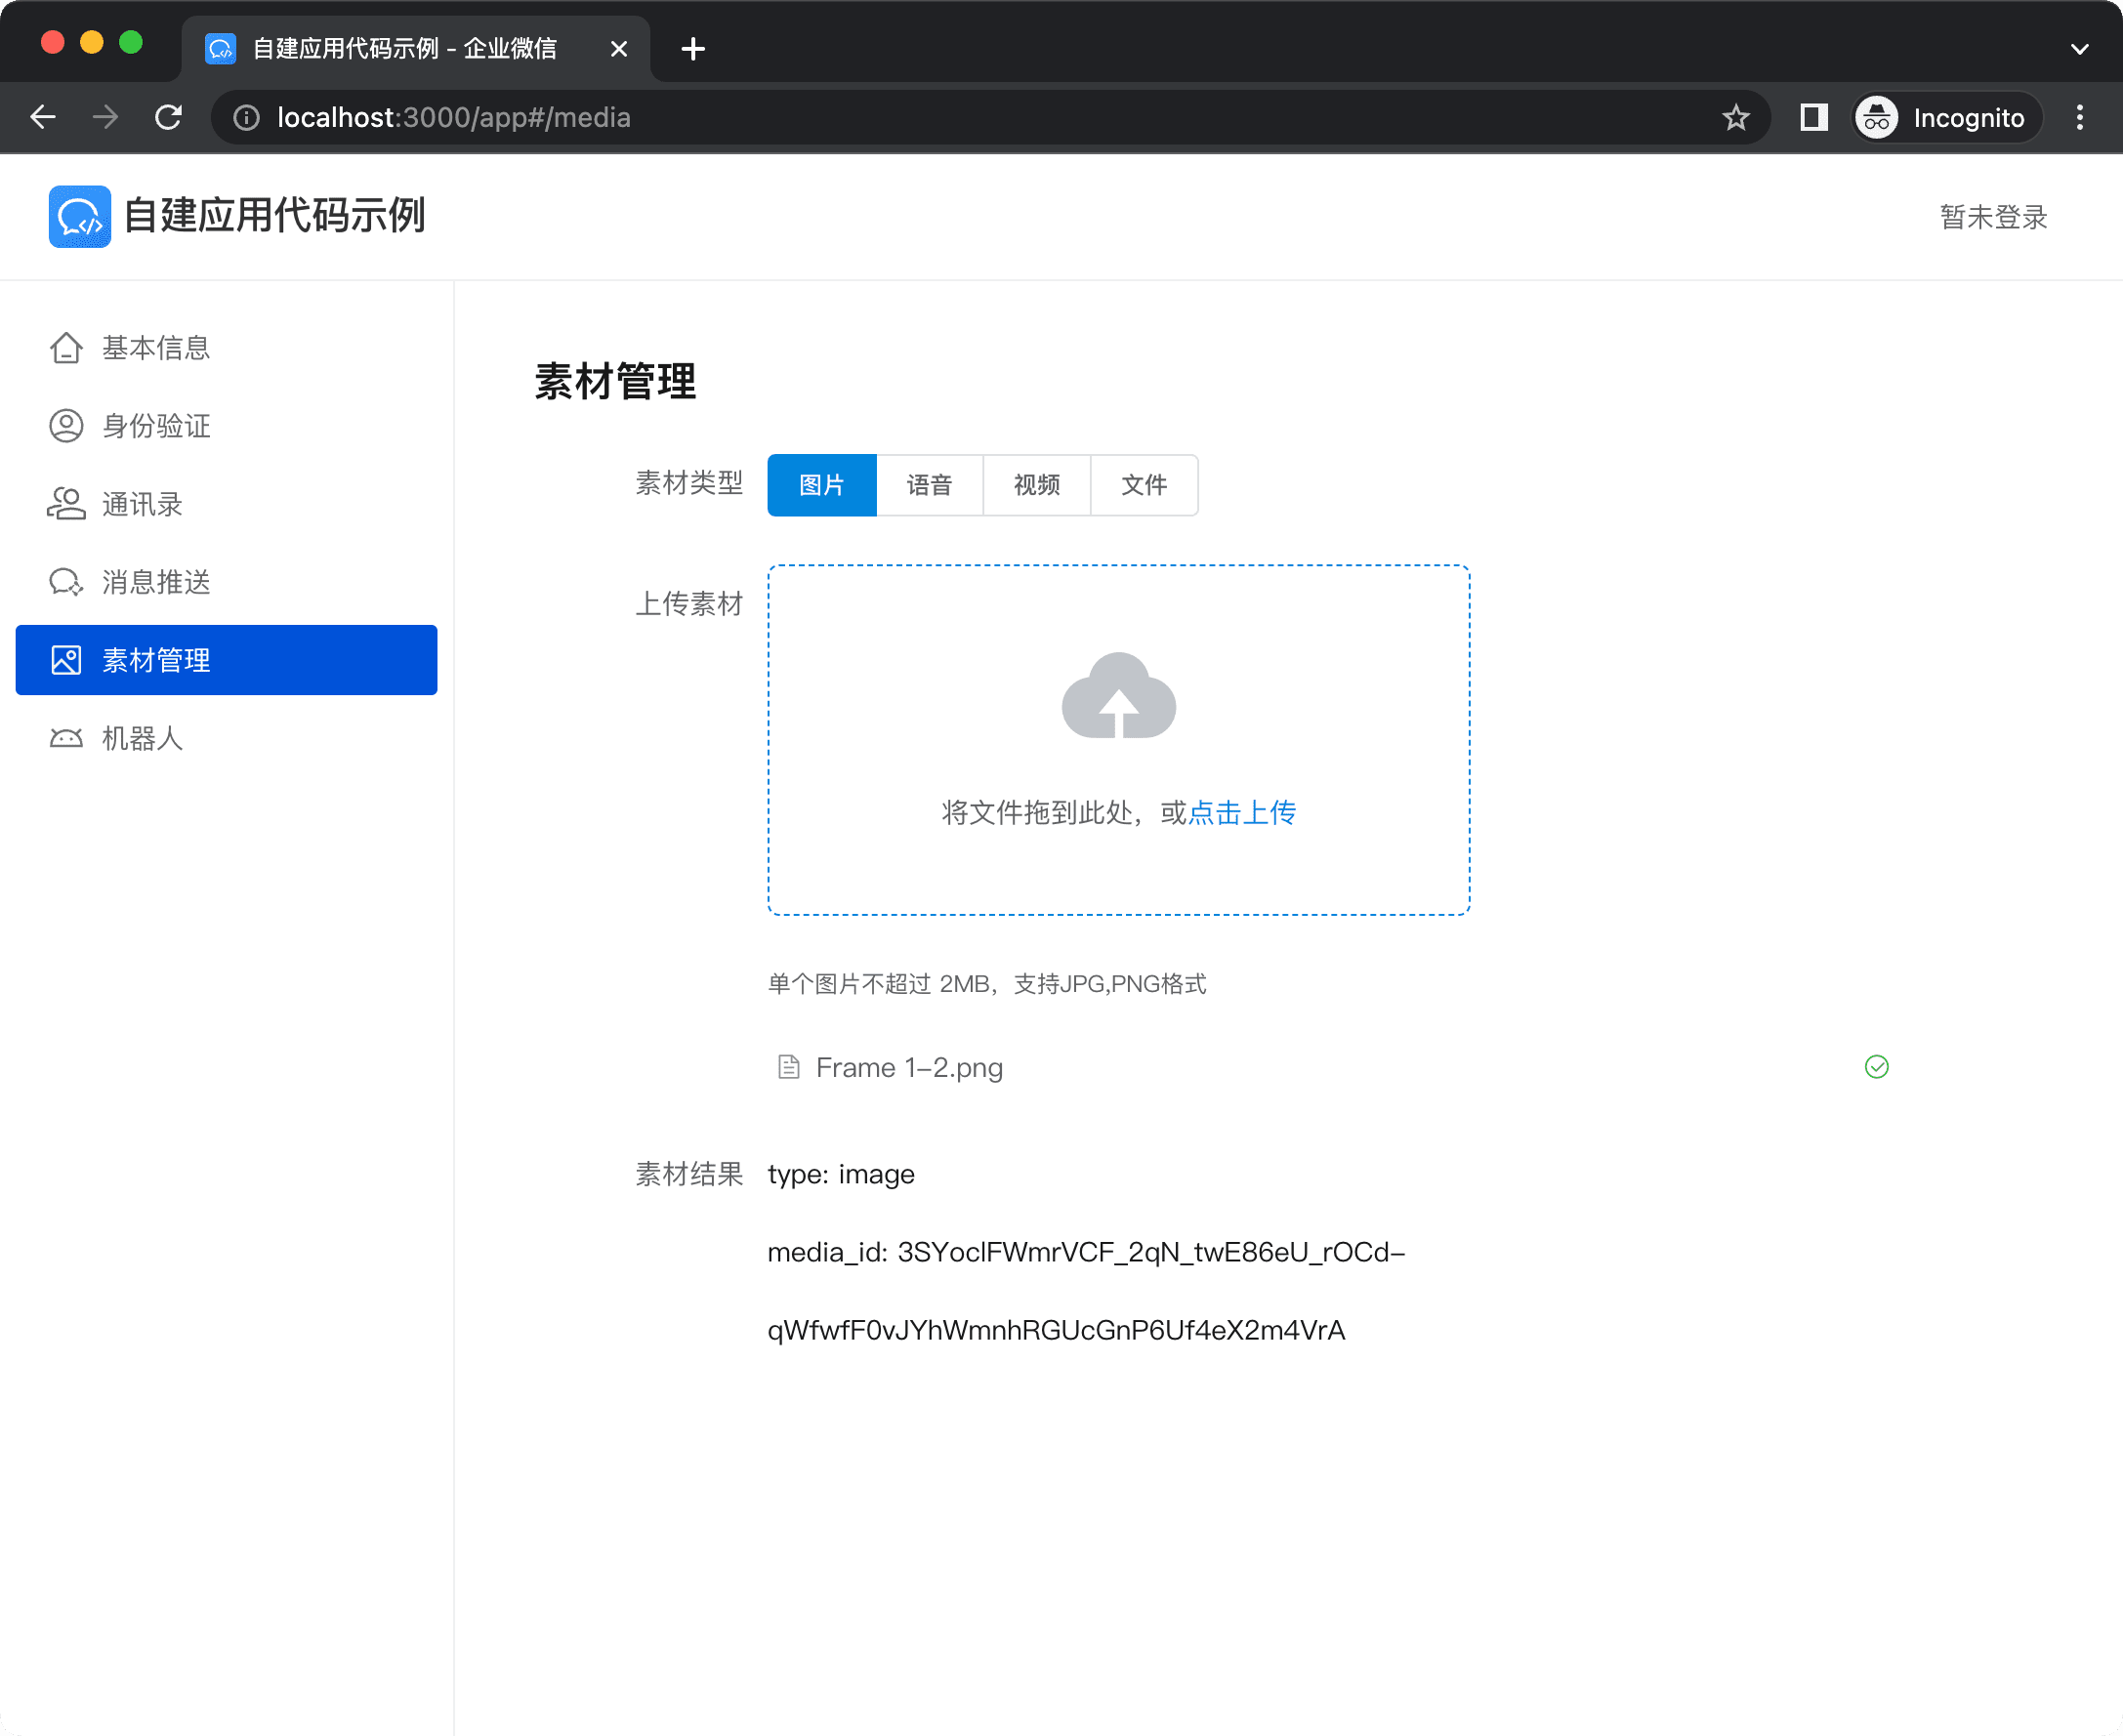Screen dimensions: 2123x1736
Task: Select 语音 material type
Action: pyautogui.click(x=929, y=486)
